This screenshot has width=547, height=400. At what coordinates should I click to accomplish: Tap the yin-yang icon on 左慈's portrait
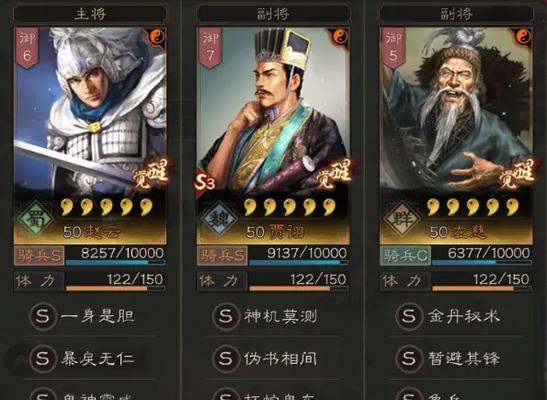pyautogui.click(x=522, y=37)
